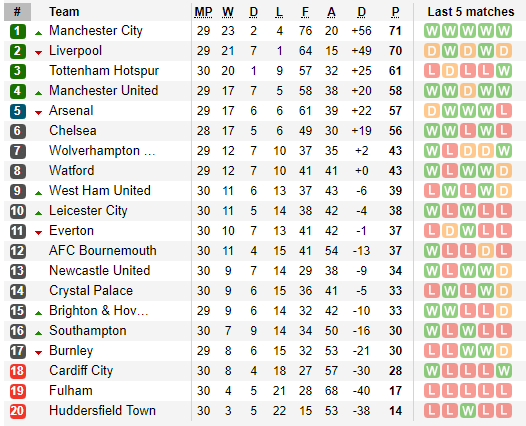Click Manchester United's green up-arrow indicator

pyautogui.click(x=39, y=93)
